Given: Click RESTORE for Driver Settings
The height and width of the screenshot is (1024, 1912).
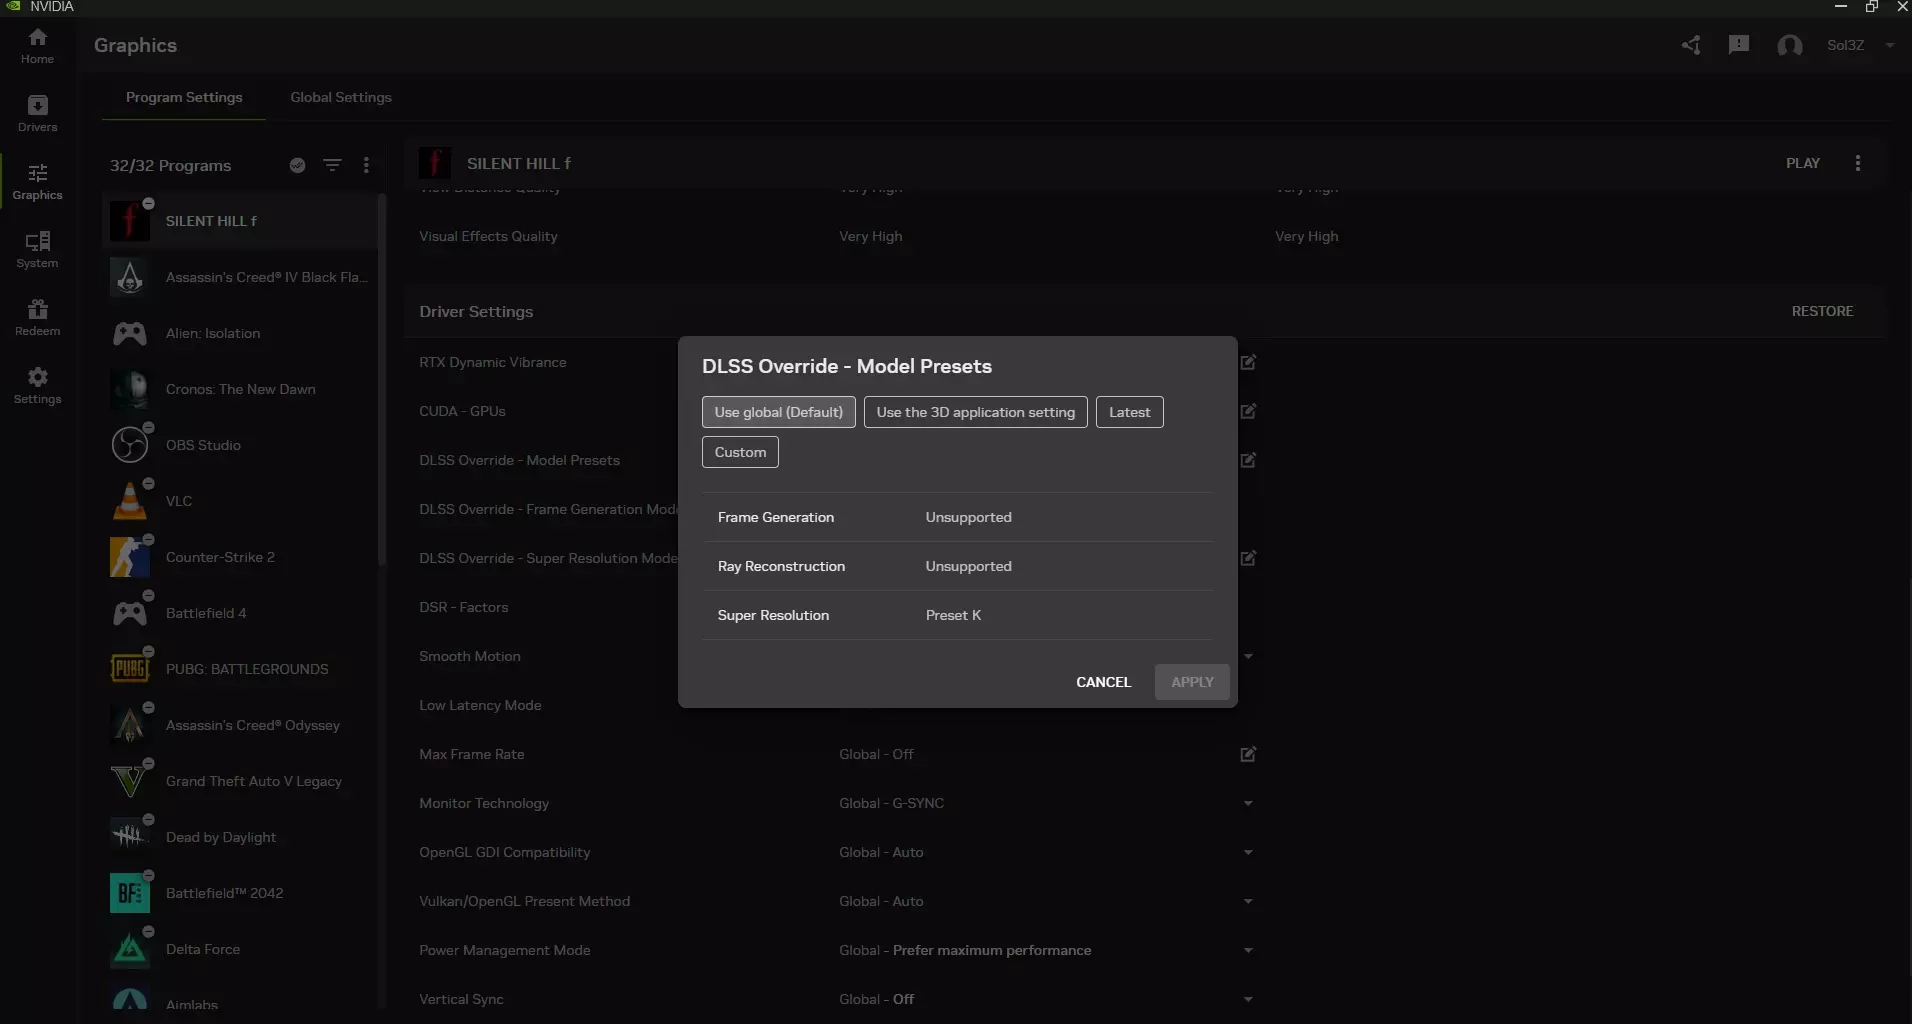Looking at the screenshot, I should (1822, 311).
